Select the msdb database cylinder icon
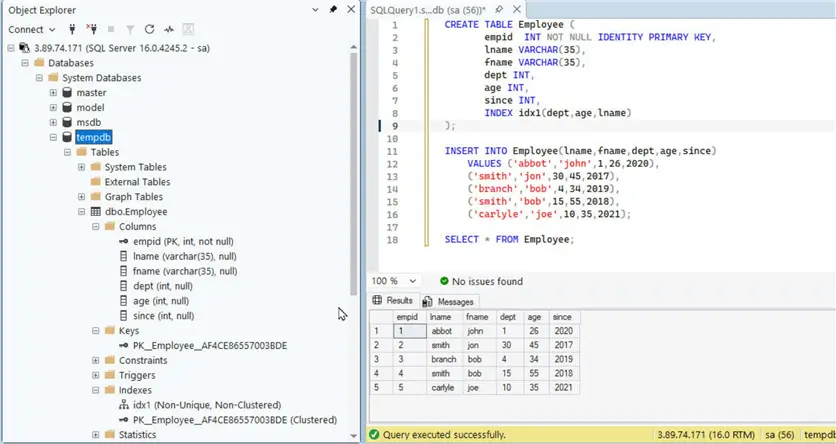 pyautogui.click(x=67, y=123)
